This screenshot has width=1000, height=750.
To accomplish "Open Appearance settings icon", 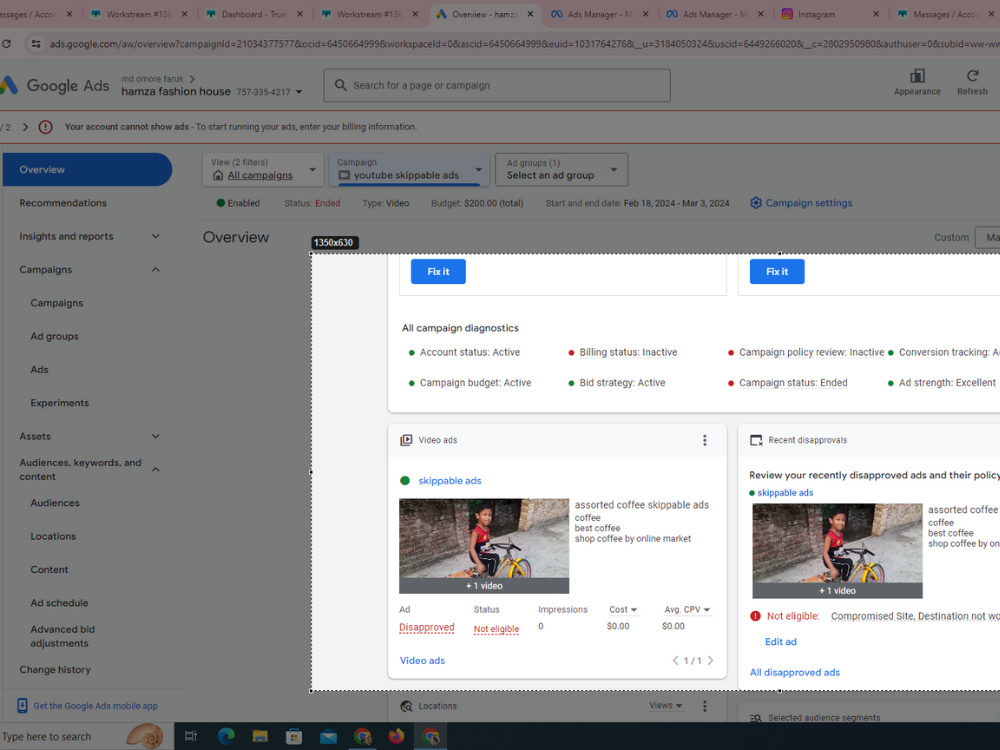I will pos(917,77).
